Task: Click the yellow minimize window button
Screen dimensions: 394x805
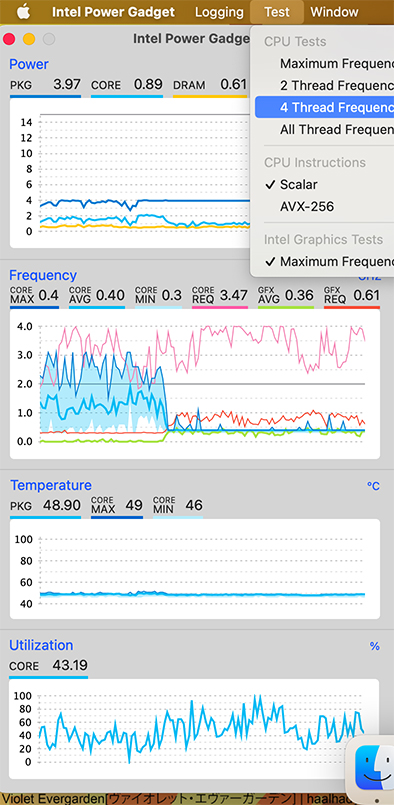Action: click(x=29, y=39)
